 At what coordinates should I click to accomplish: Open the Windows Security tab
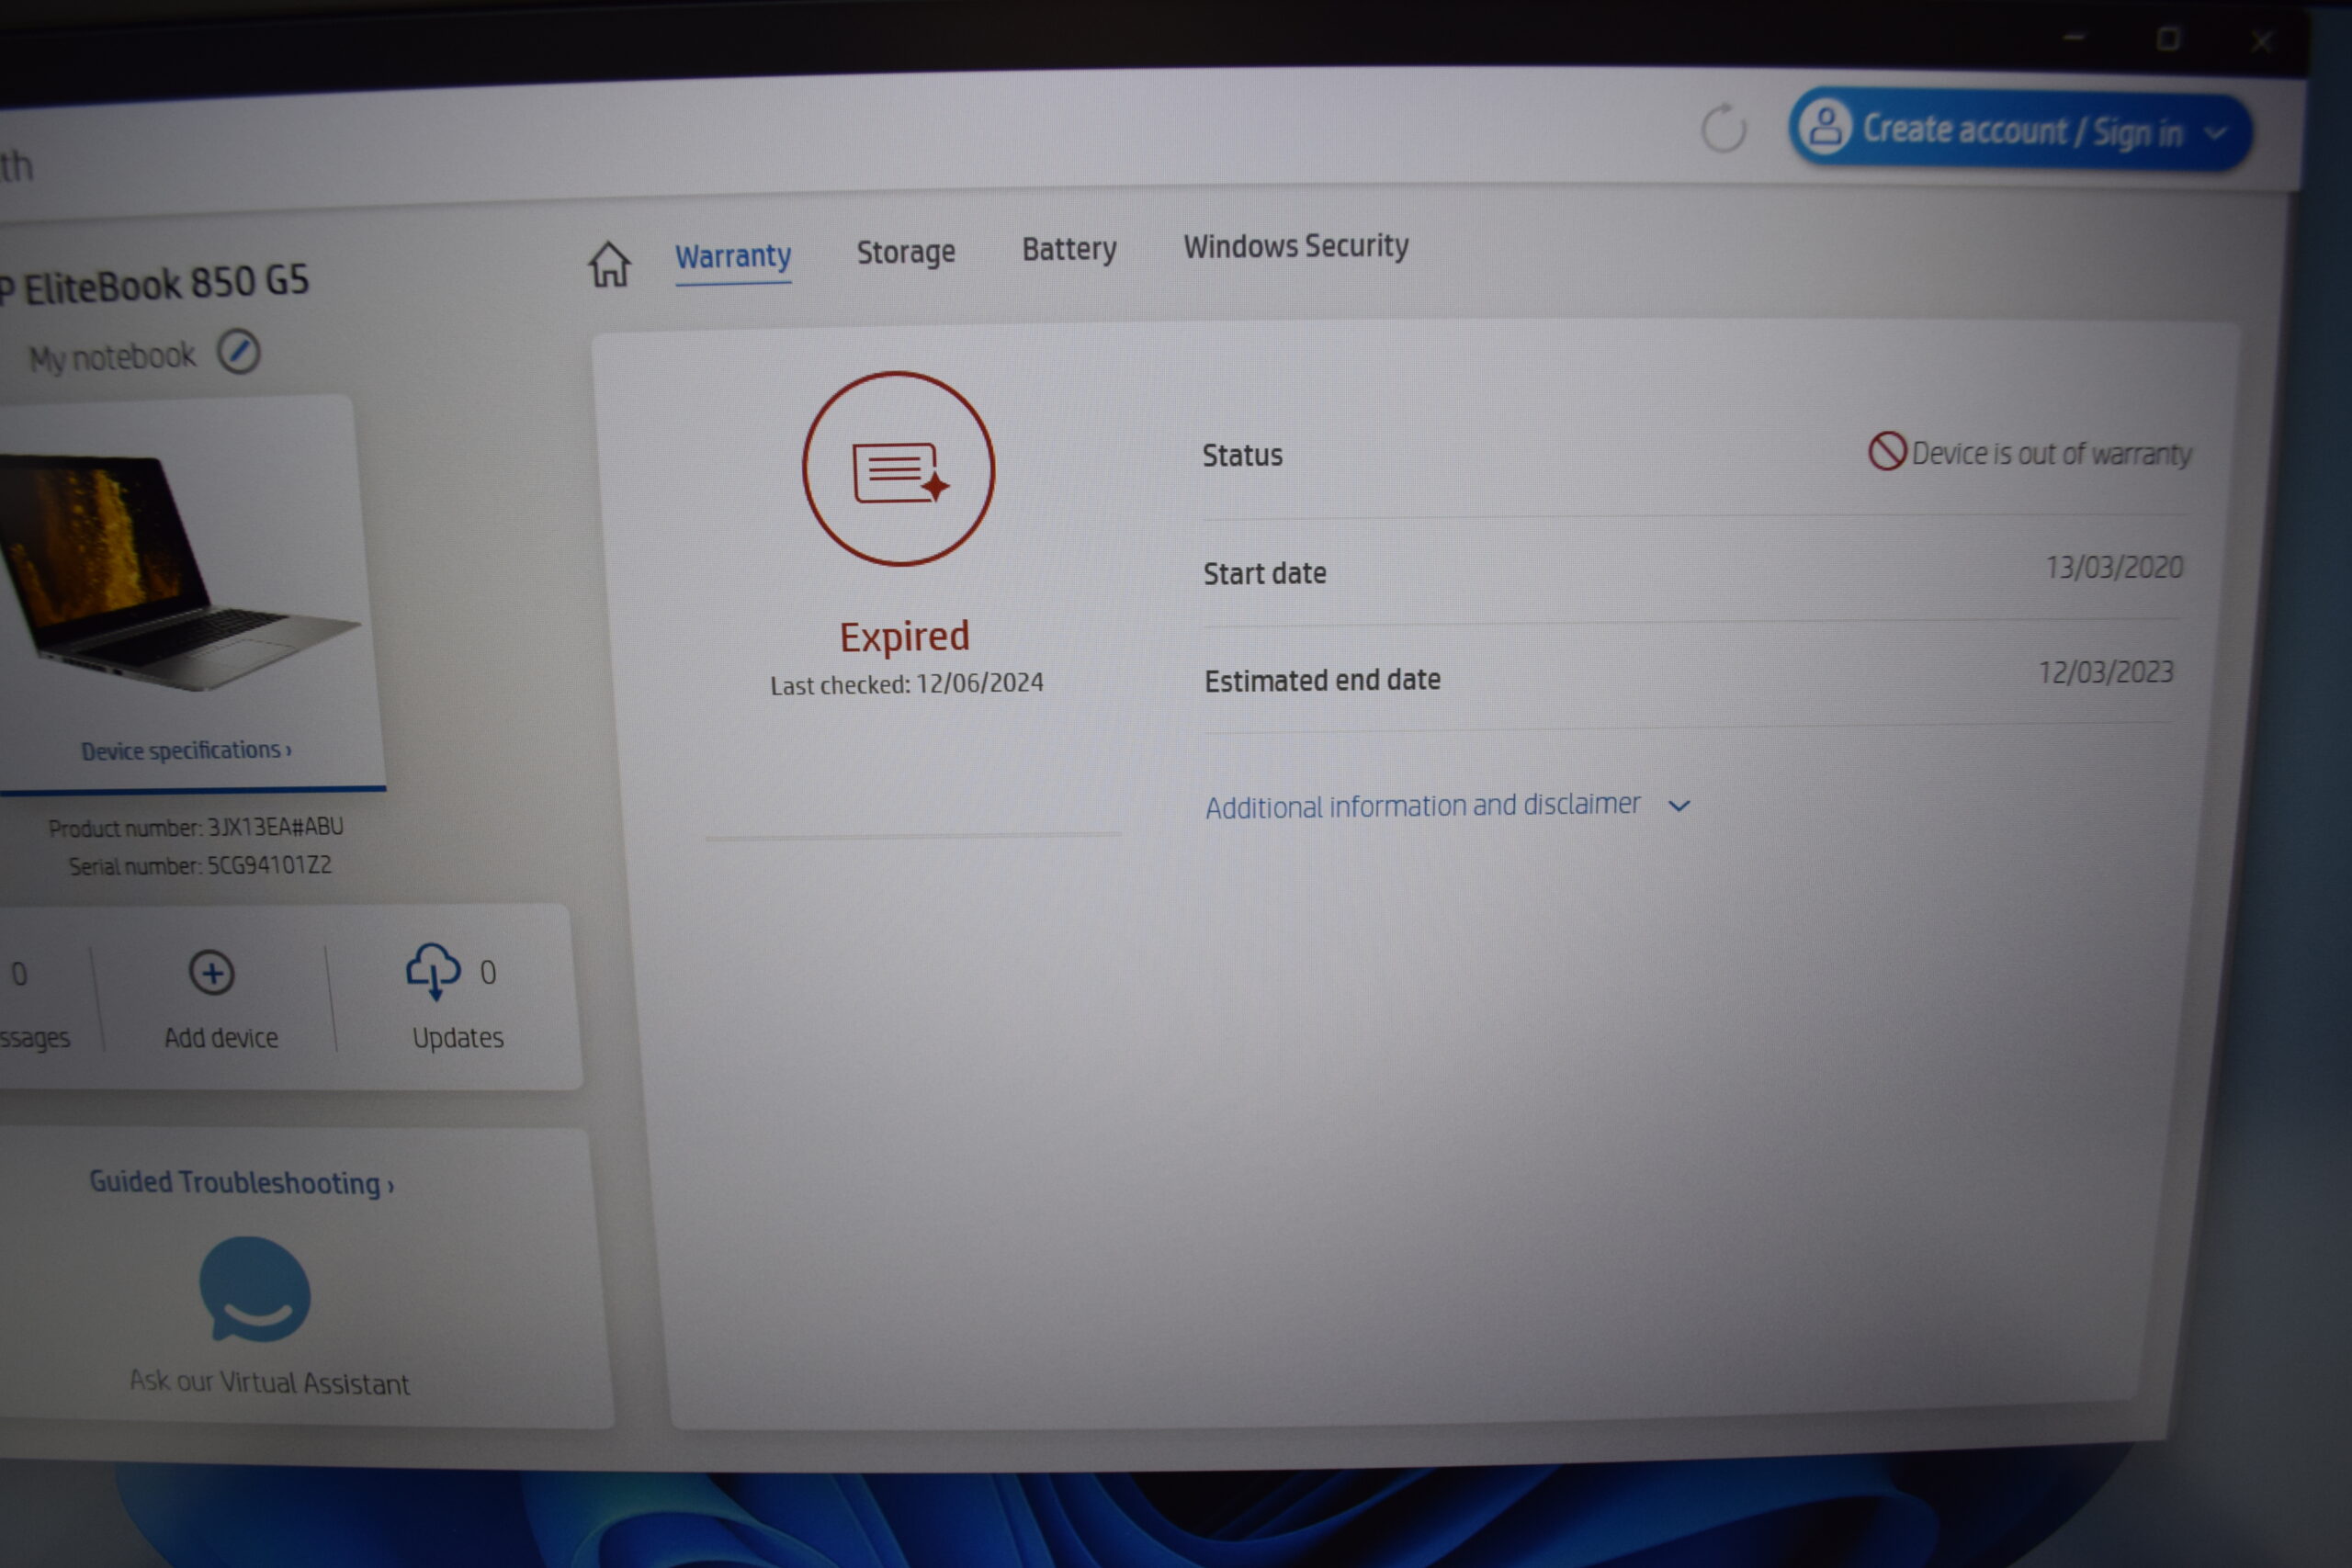(x=1296, y=246)
